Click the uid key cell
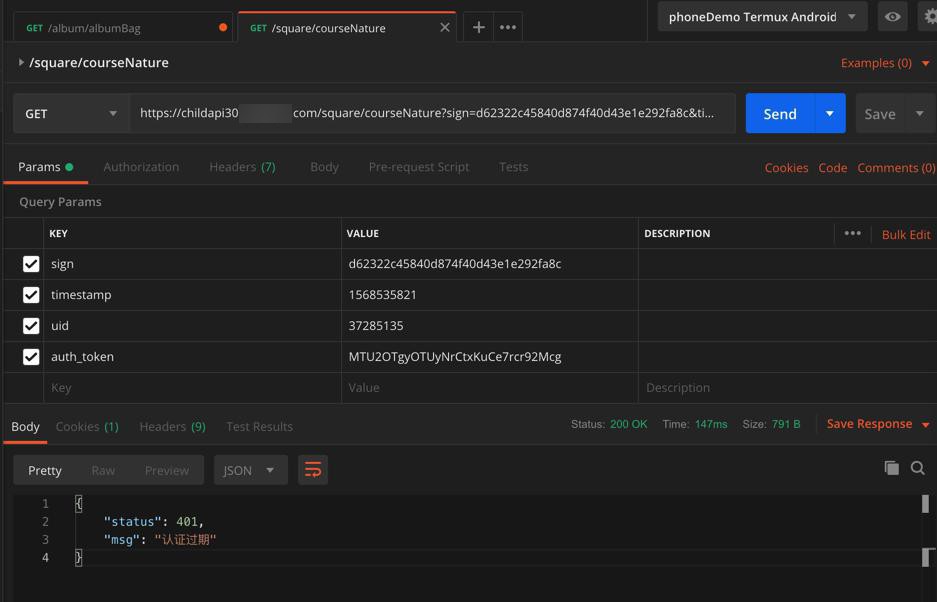Image resolution: width=937 pixels, height=602 pixels. click(192, 326)
